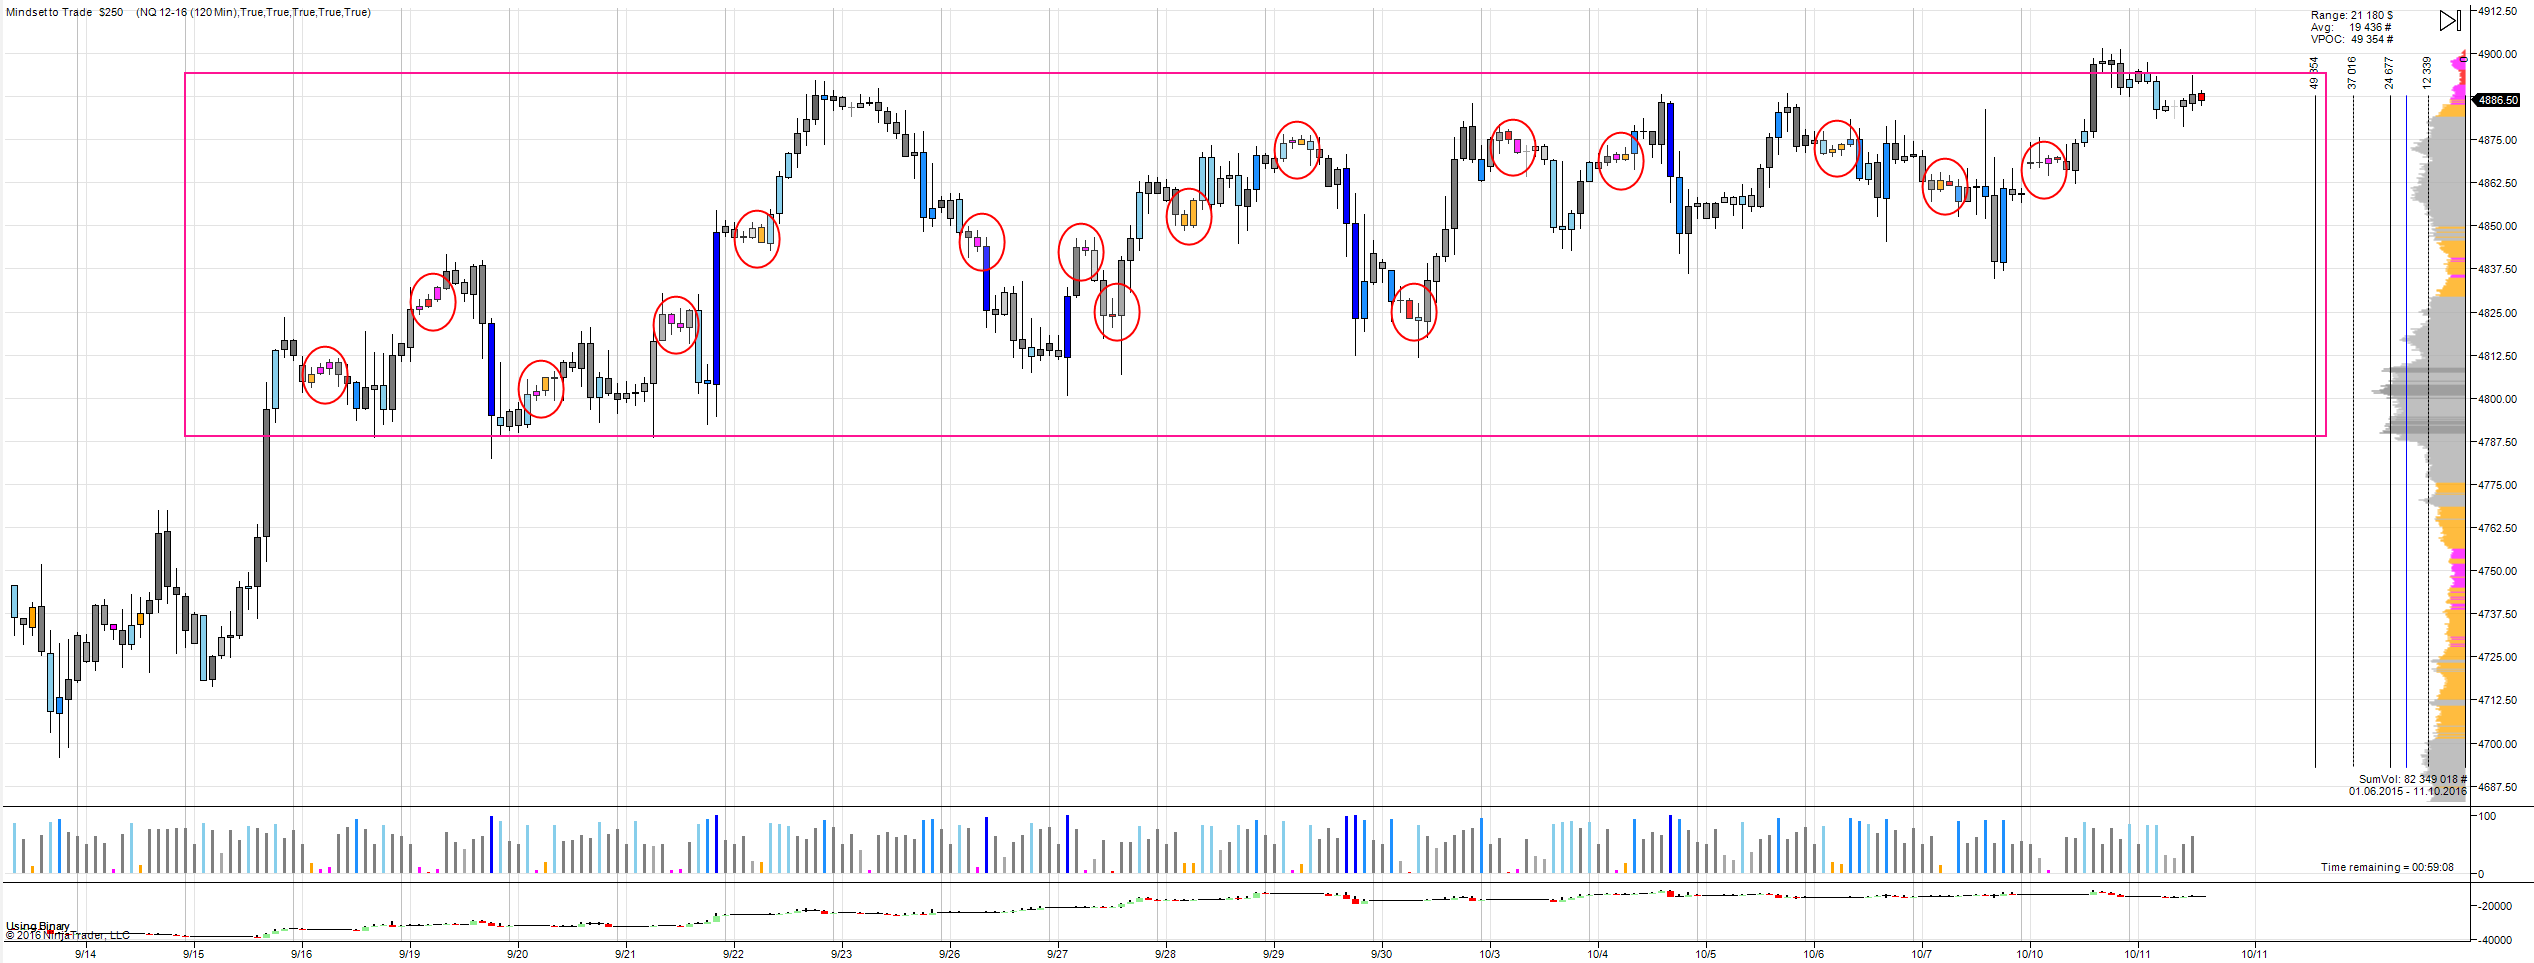Click the 9/30 date label on the time axis
This screenshot has height=963, width=2534.
click(1382, 954)
